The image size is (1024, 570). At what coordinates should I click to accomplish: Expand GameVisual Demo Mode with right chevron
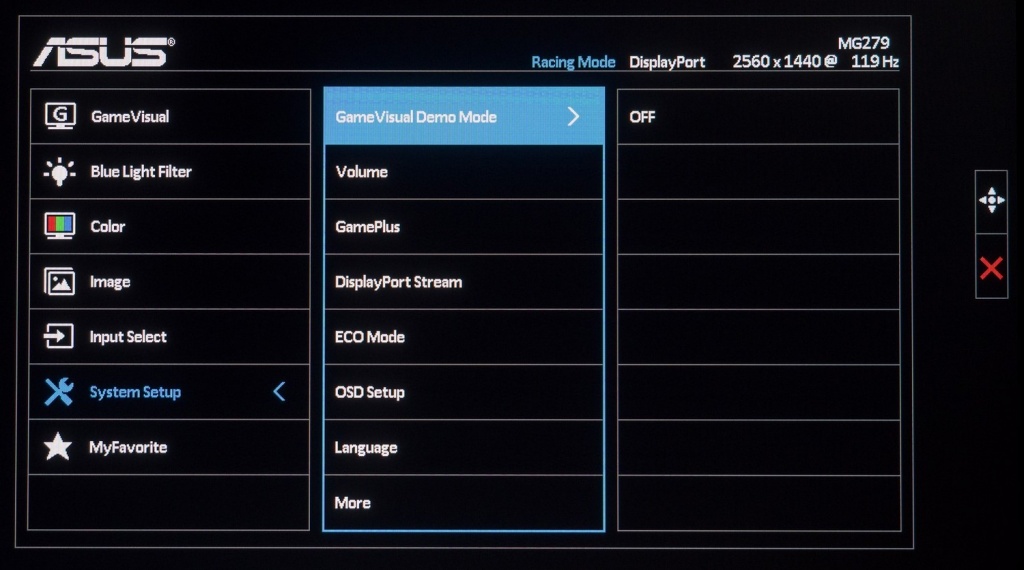coord(573,117)
